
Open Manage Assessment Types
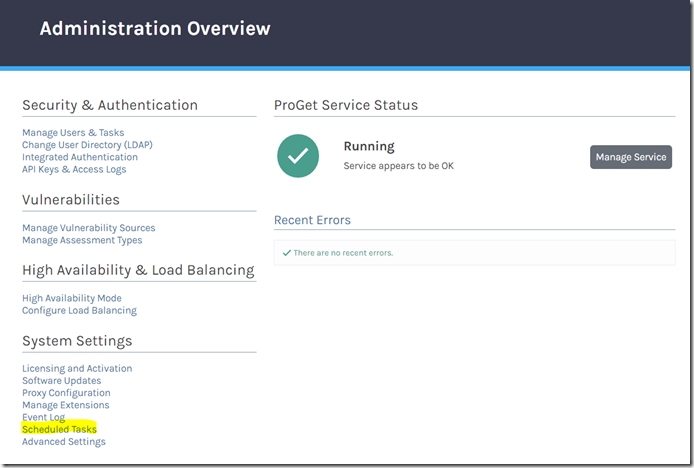82,240
